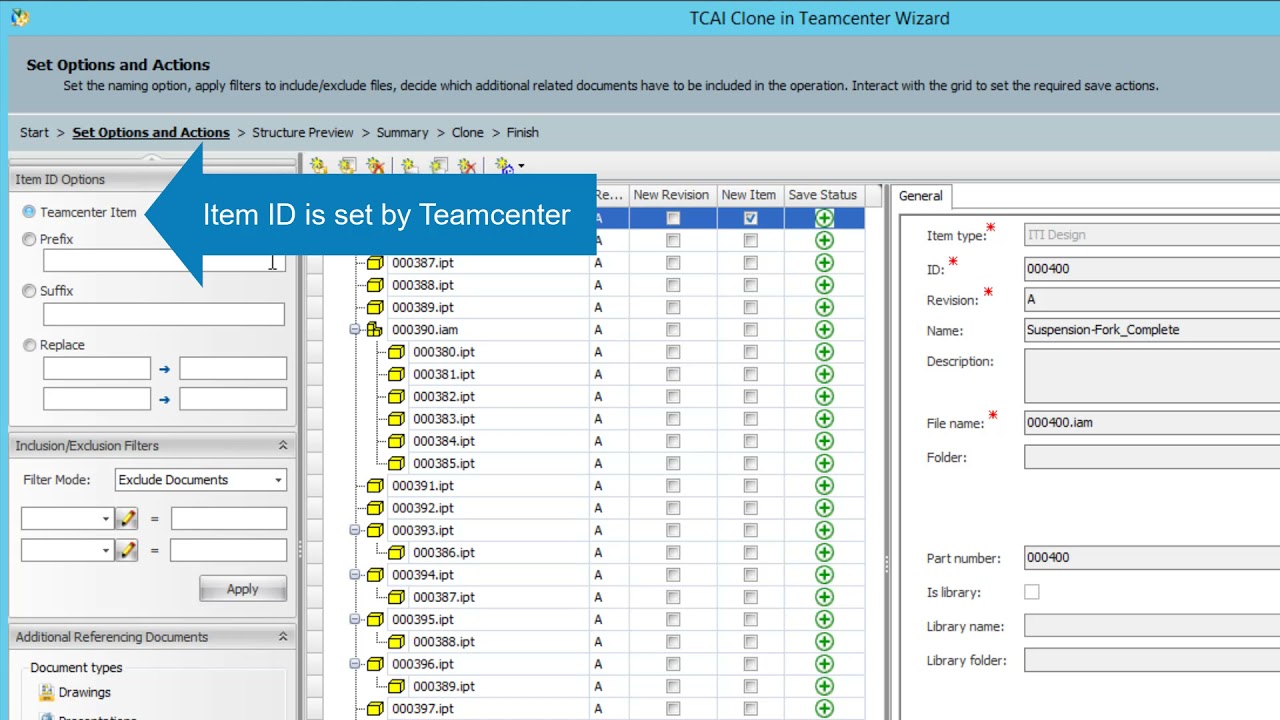Toggle the Is library checkbox
Screen dimensions: 1280x720
point(1032,592)
